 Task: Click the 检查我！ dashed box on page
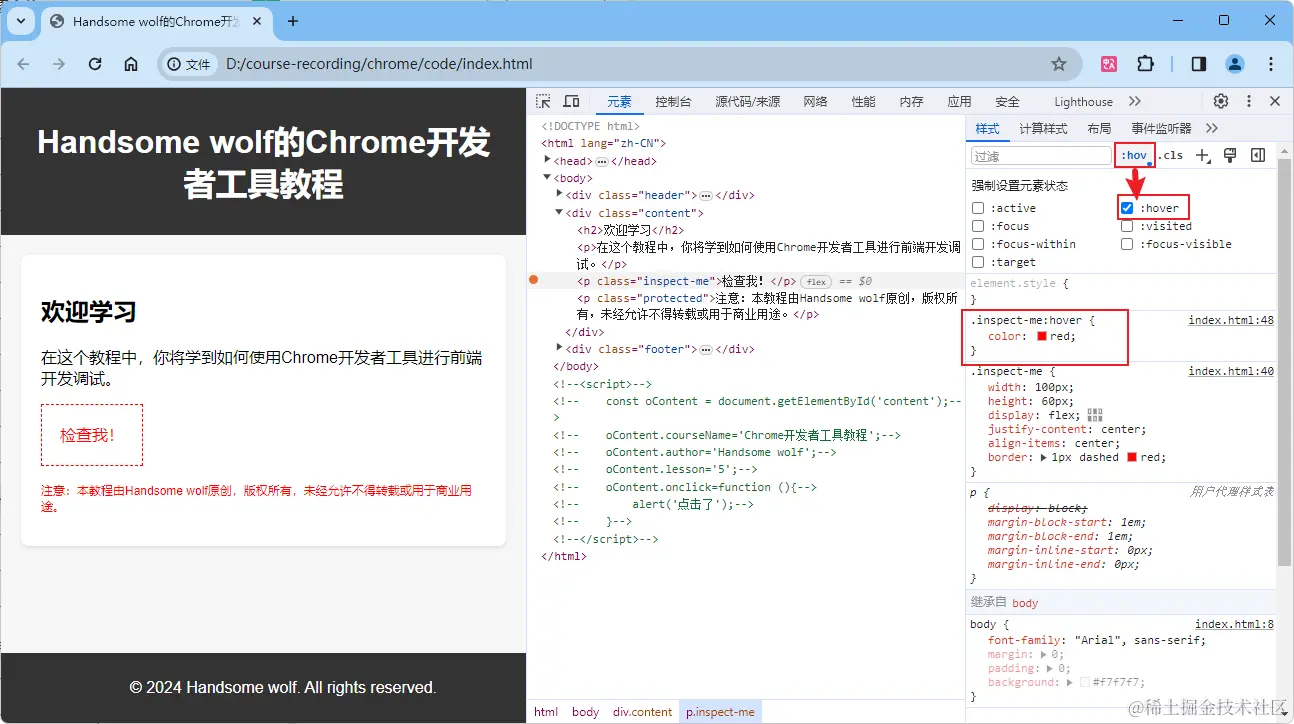[91, 435]
